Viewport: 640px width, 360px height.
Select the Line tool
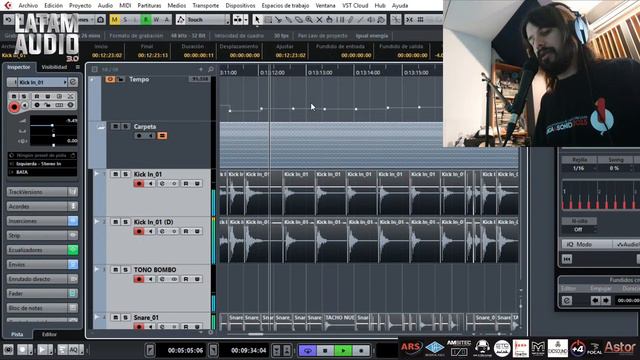[360, 20]
